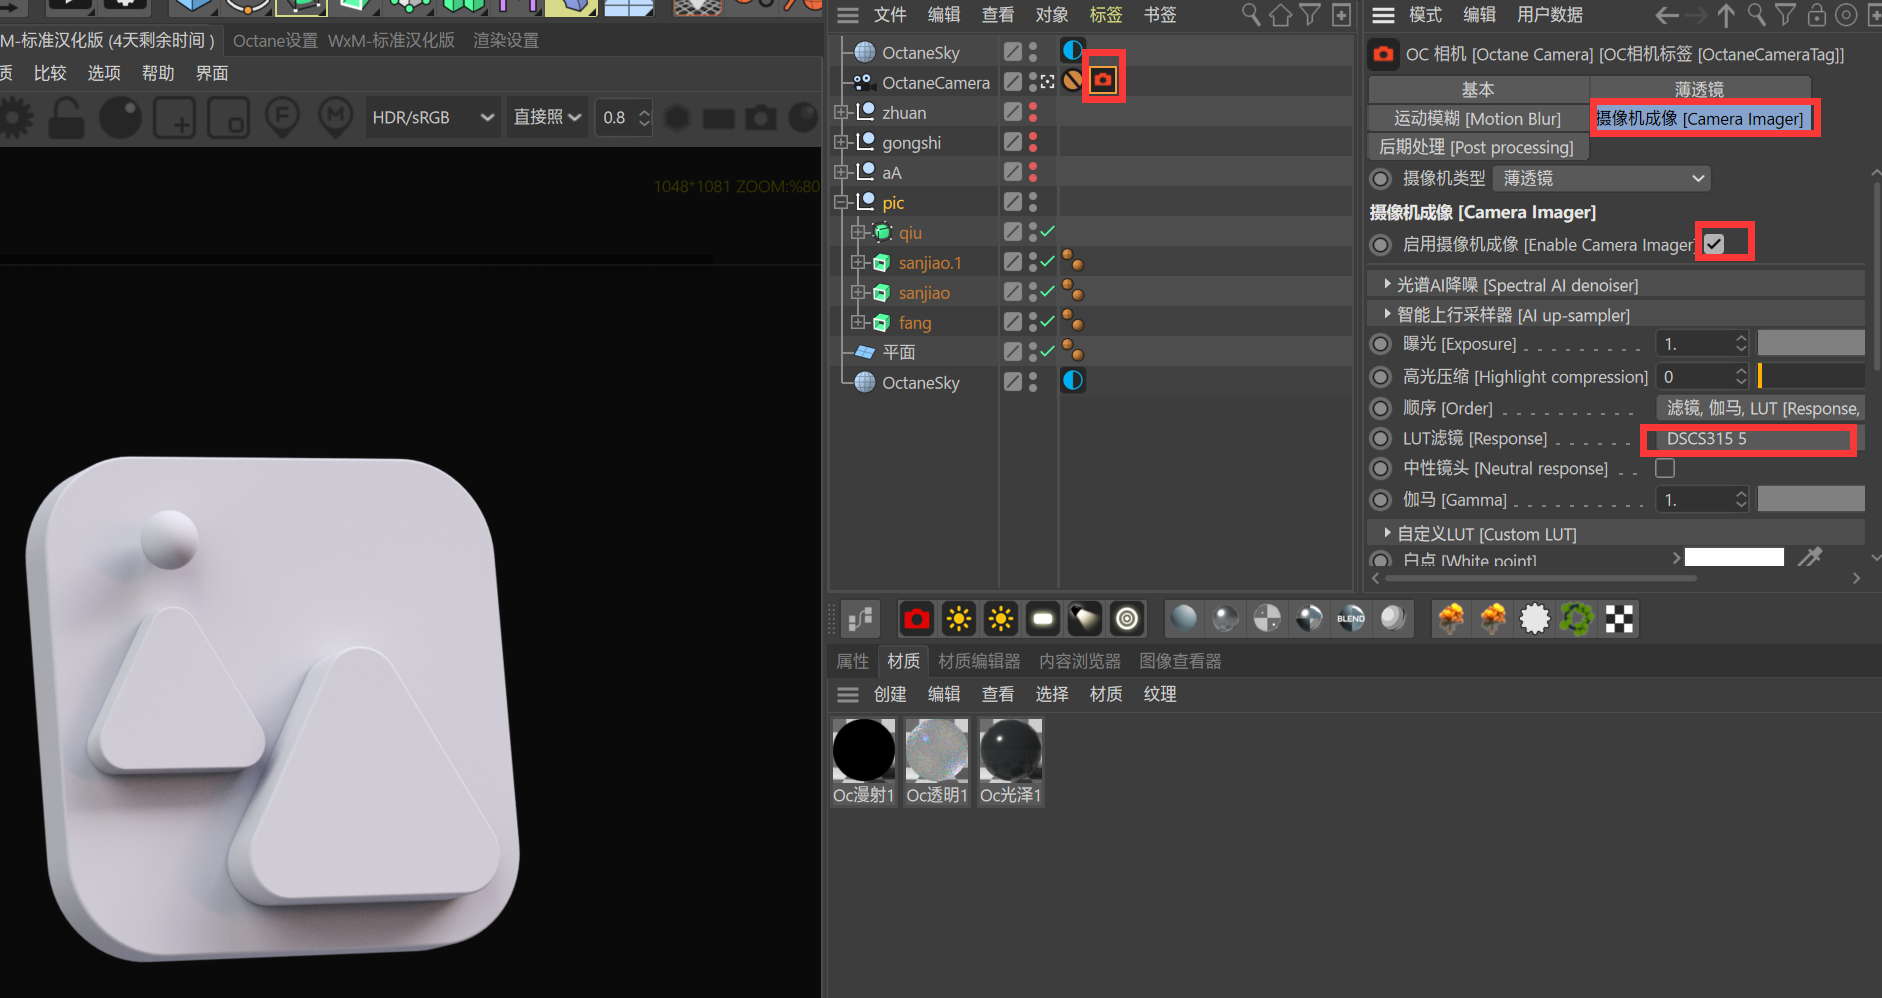The height and width of the screenshot is (998, 1882).
Task: Click the clay render sphere icon
Action: [x=120, y=118]
